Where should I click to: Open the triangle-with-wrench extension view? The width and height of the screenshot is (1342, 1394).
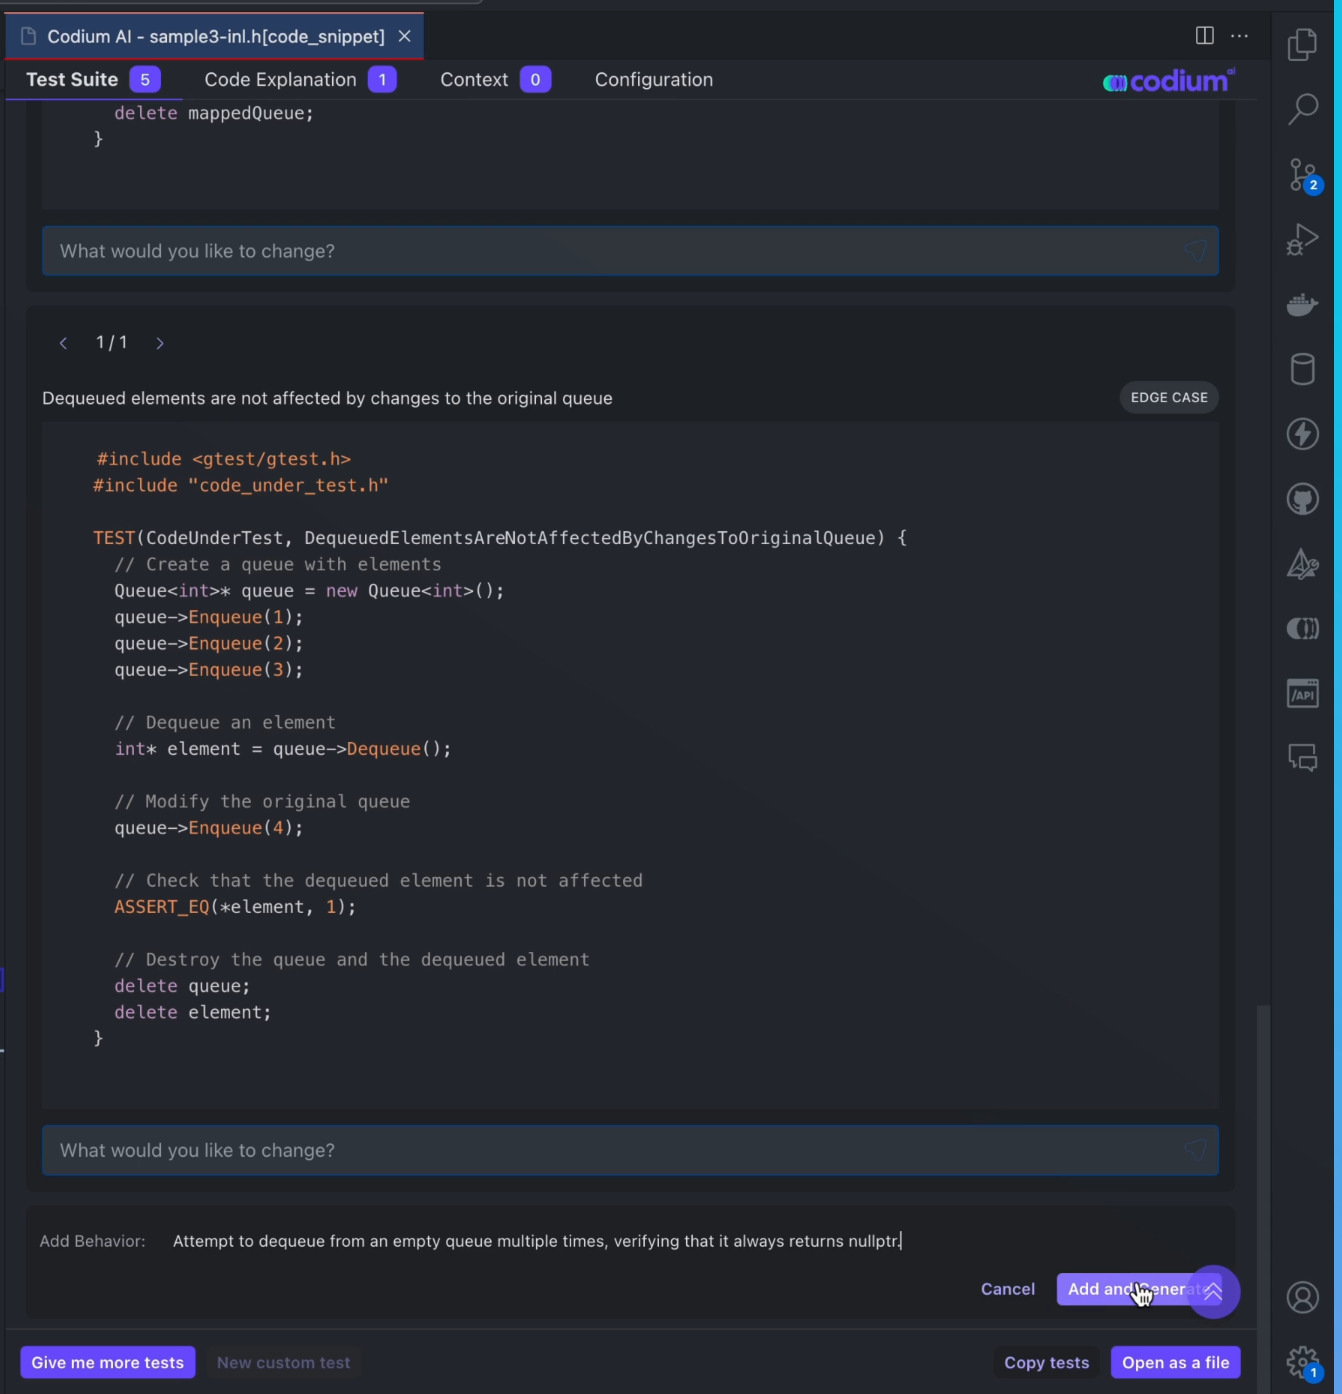[1302, 564]
